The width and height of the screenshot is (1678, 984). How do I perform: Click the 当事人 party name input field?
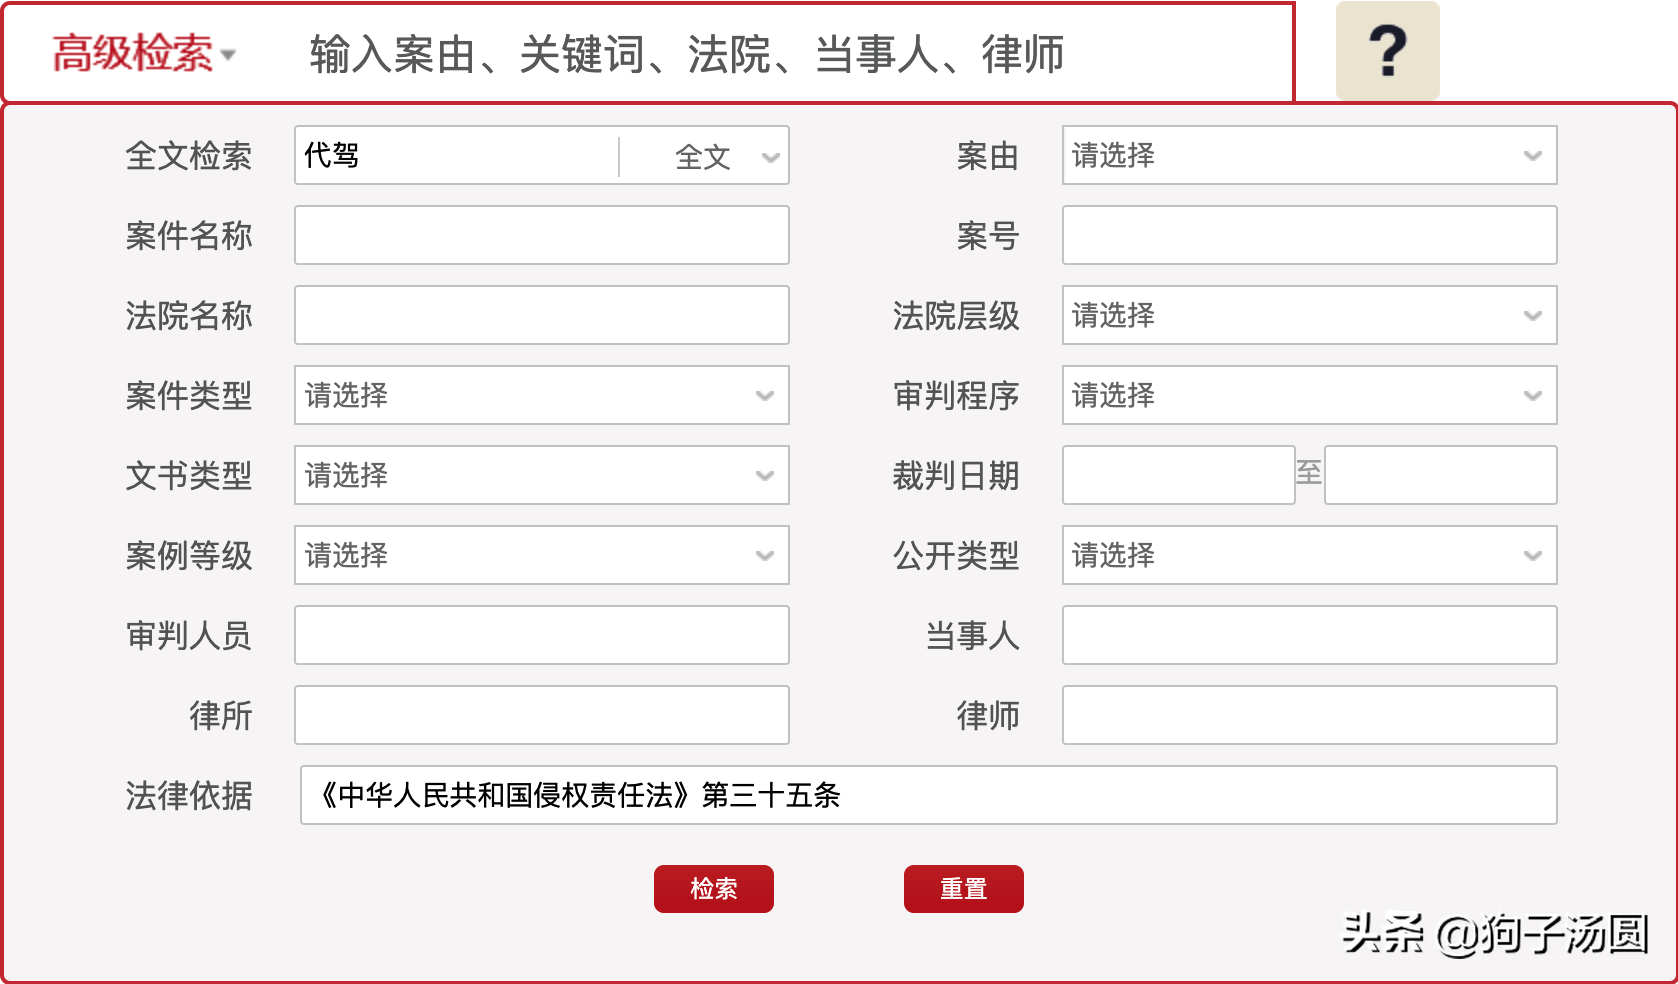coord(1308,635)
